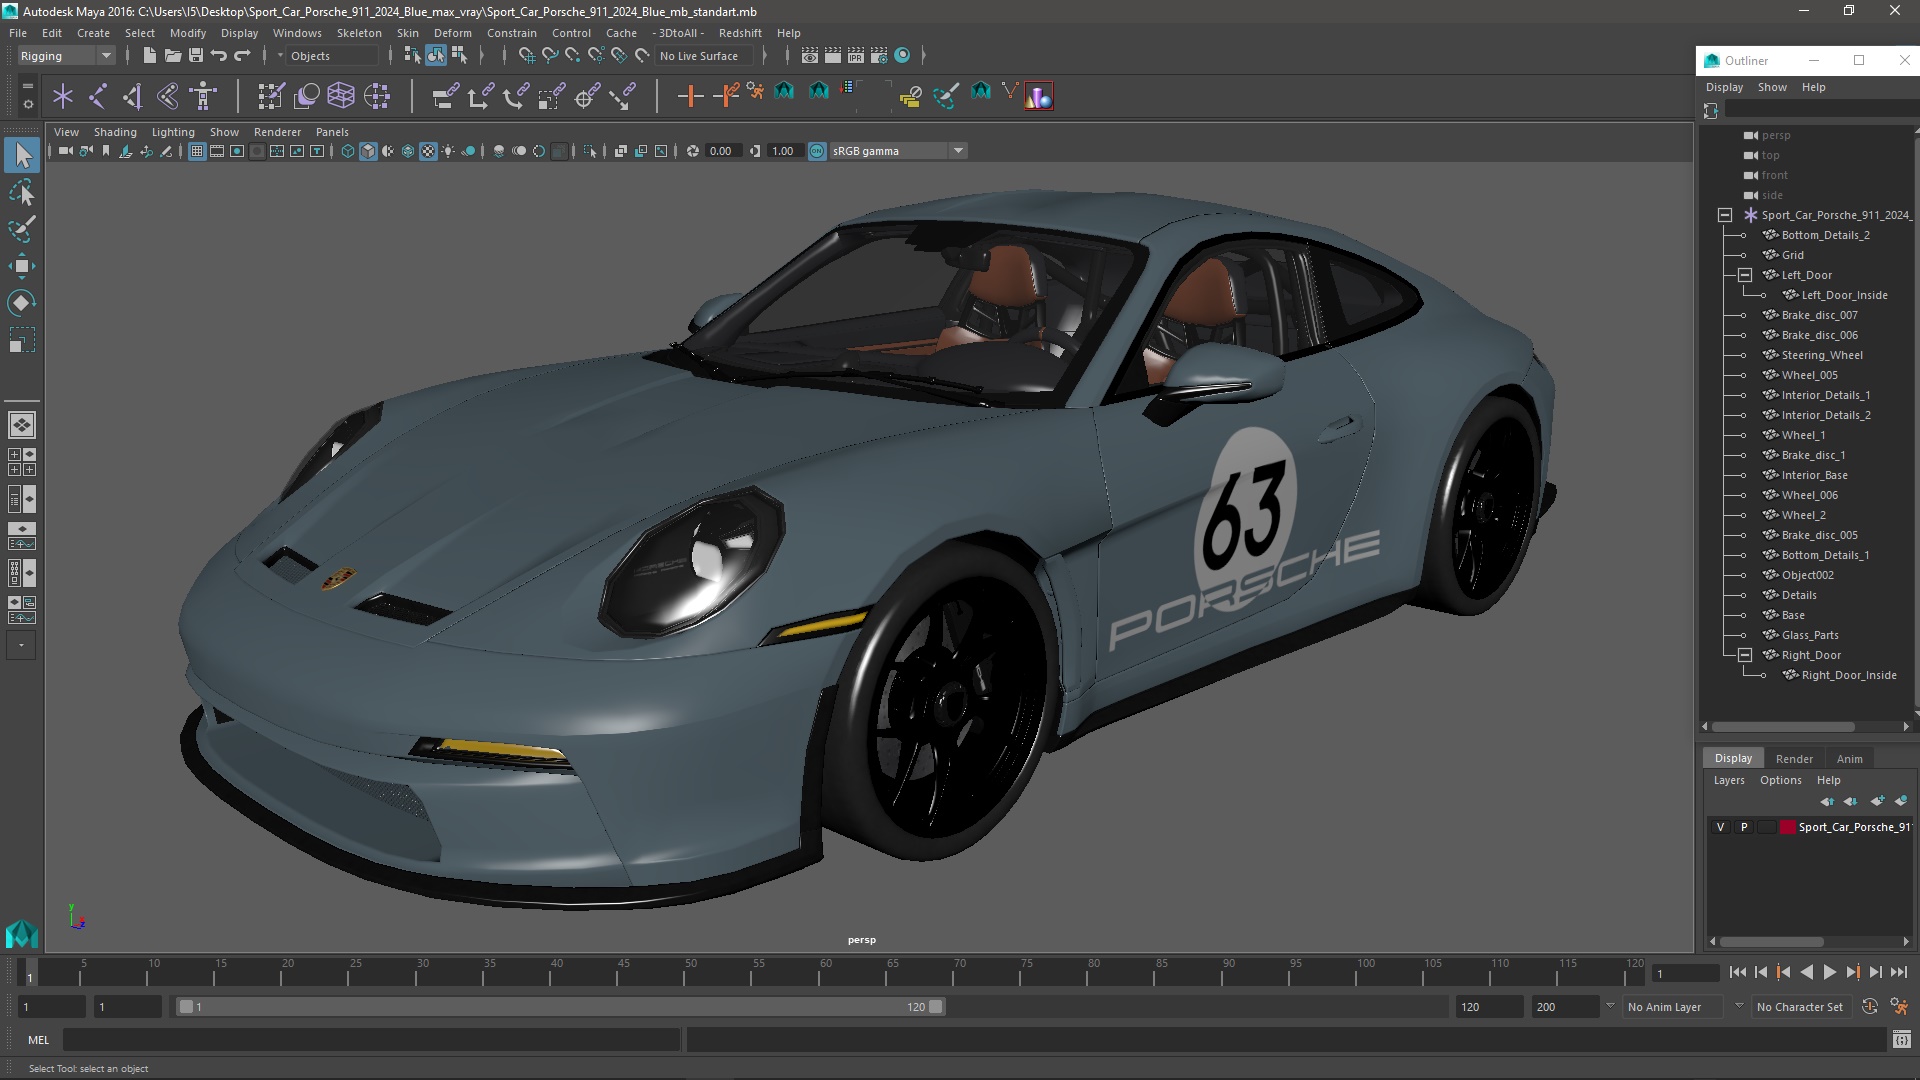Open the Outliner Show menu
This screenshot has height=1080, width=1920.
click(x=1772, y=87)
